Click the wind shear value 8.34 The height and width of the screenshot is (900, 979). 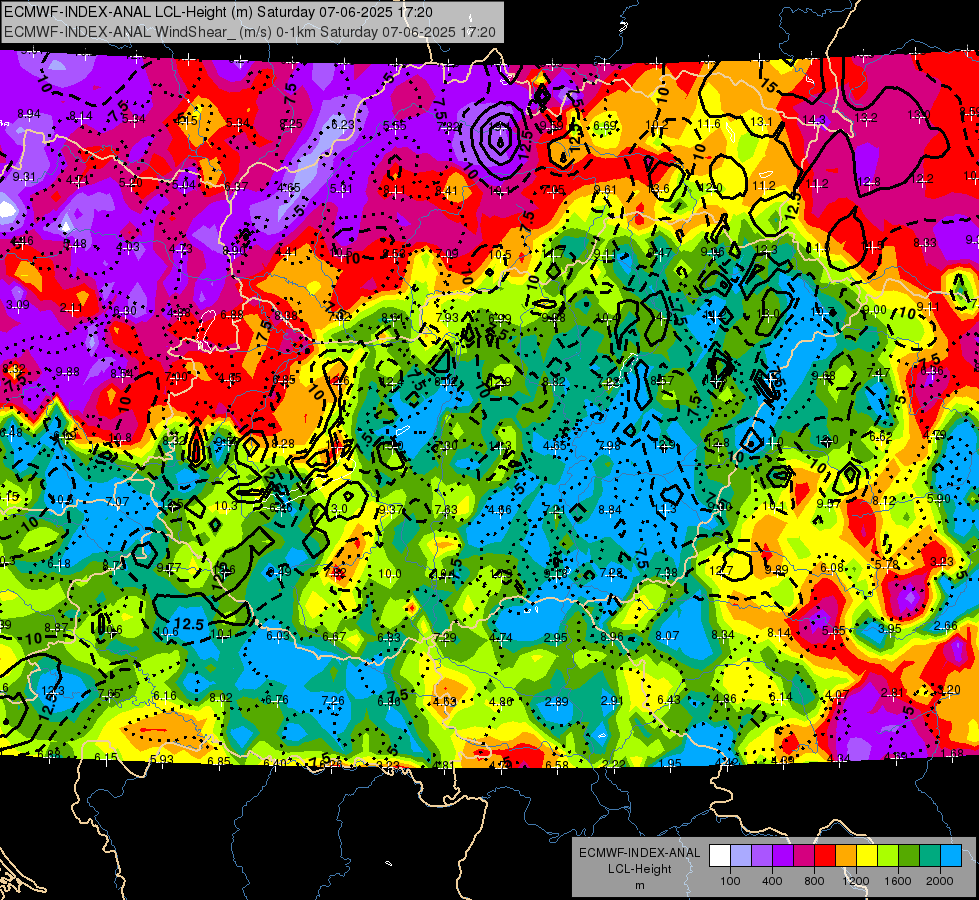(x=723, y=634)
